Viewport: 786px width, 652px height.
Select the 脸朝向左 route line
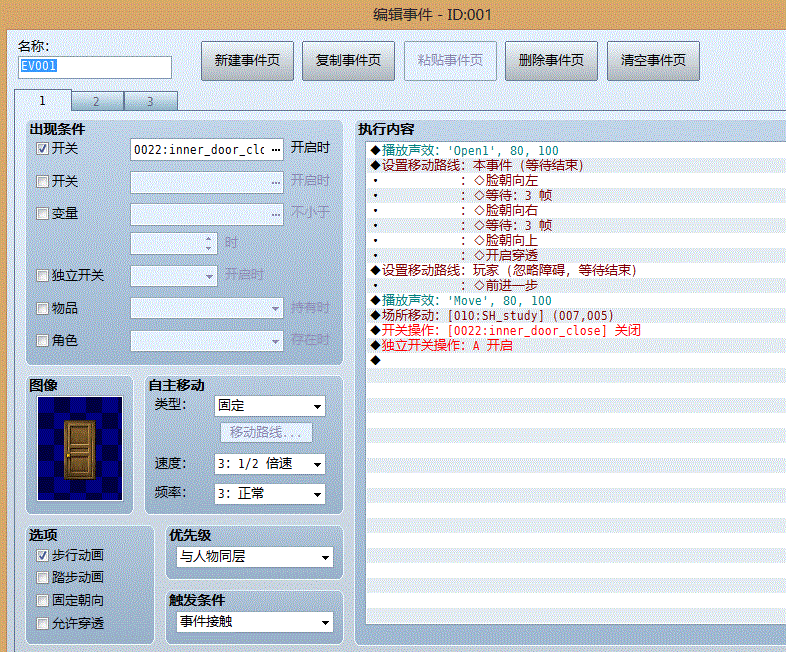[x=576, y=180]
